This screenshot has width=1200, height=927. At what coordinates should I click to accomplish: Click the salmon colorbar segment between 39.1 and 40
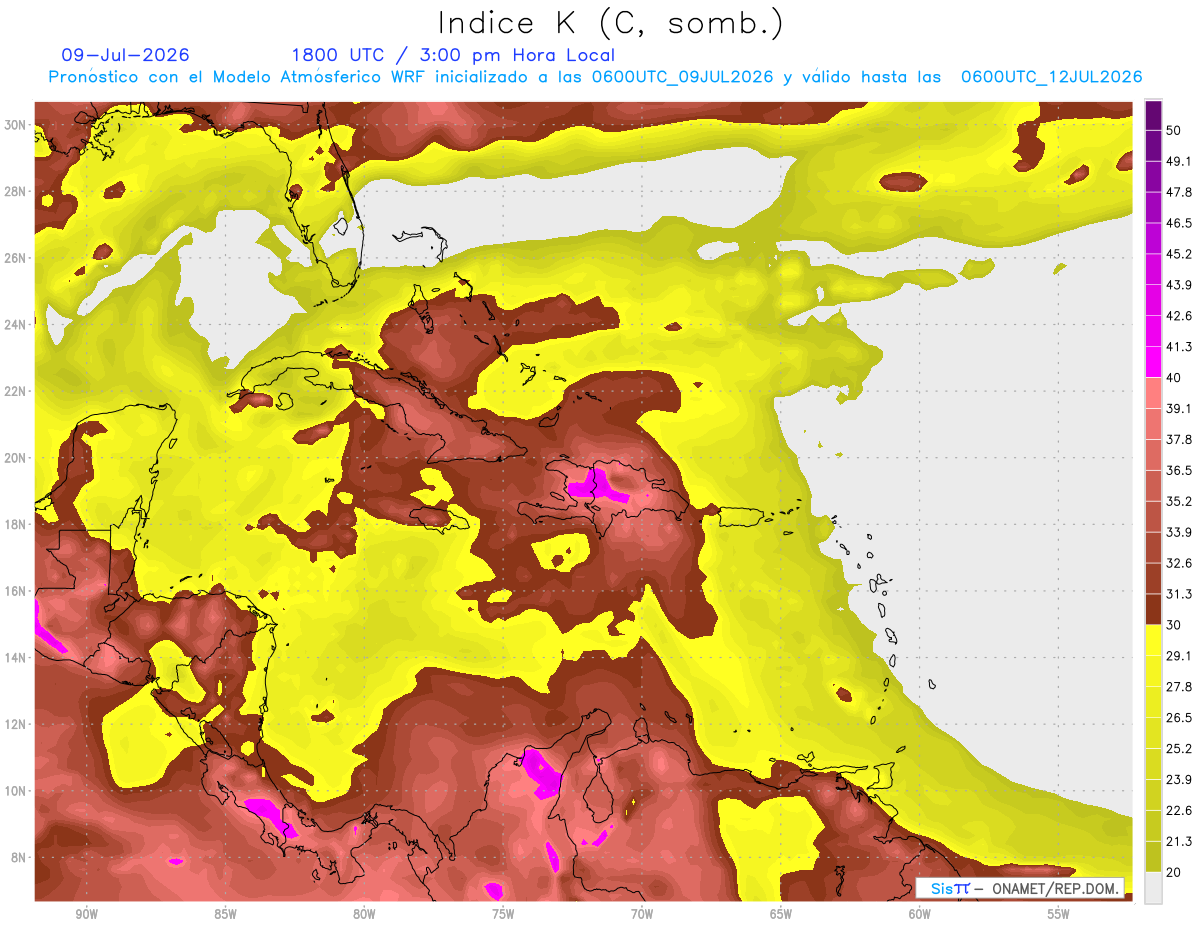[x=1154, y=393]
